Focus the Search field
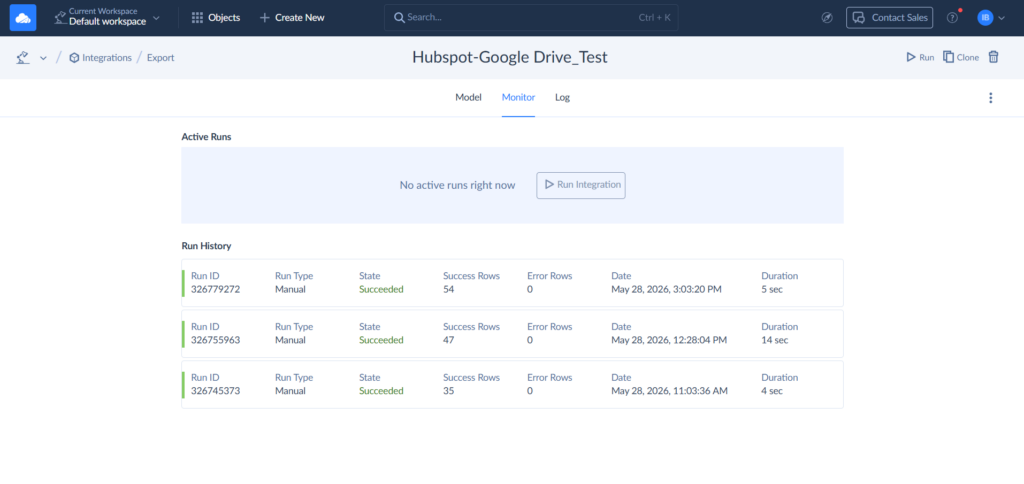 (x=531, y=18)
